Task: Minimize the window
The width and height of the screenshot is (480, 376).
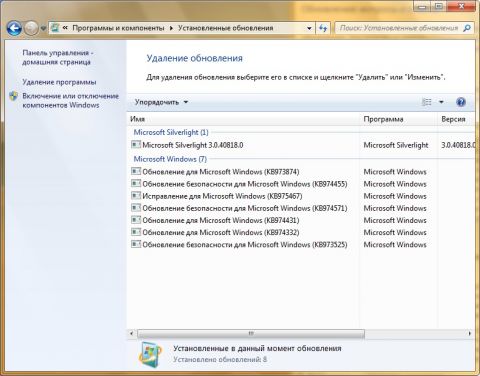Action: coord(422,7)
